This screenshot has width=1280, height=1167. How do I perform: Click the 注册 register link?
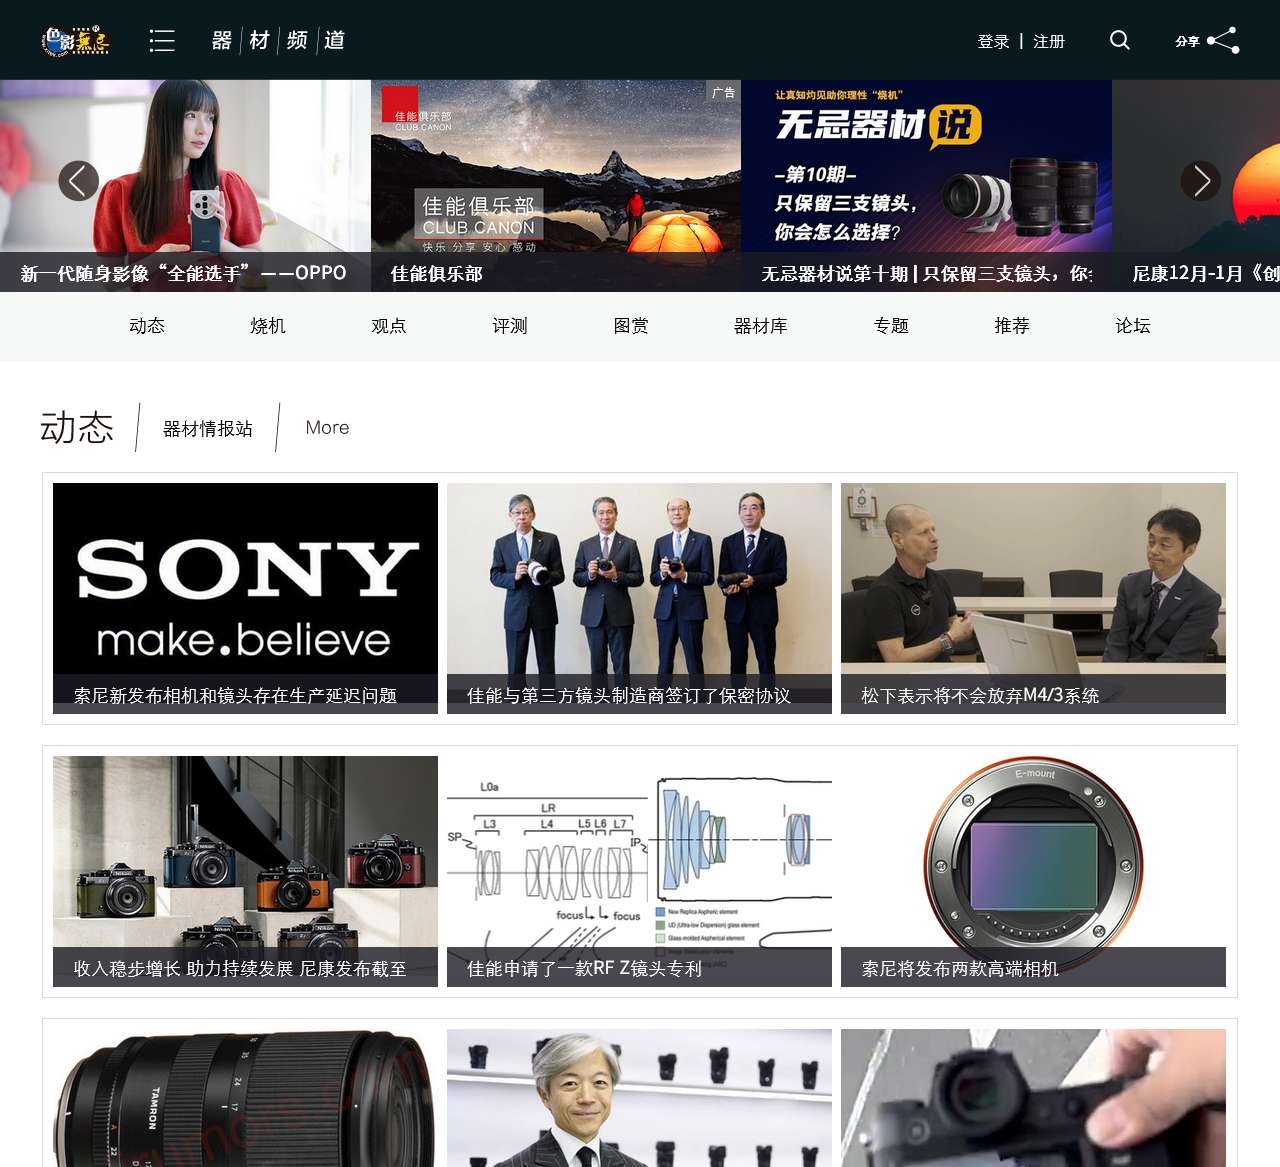coord(1049,41)
